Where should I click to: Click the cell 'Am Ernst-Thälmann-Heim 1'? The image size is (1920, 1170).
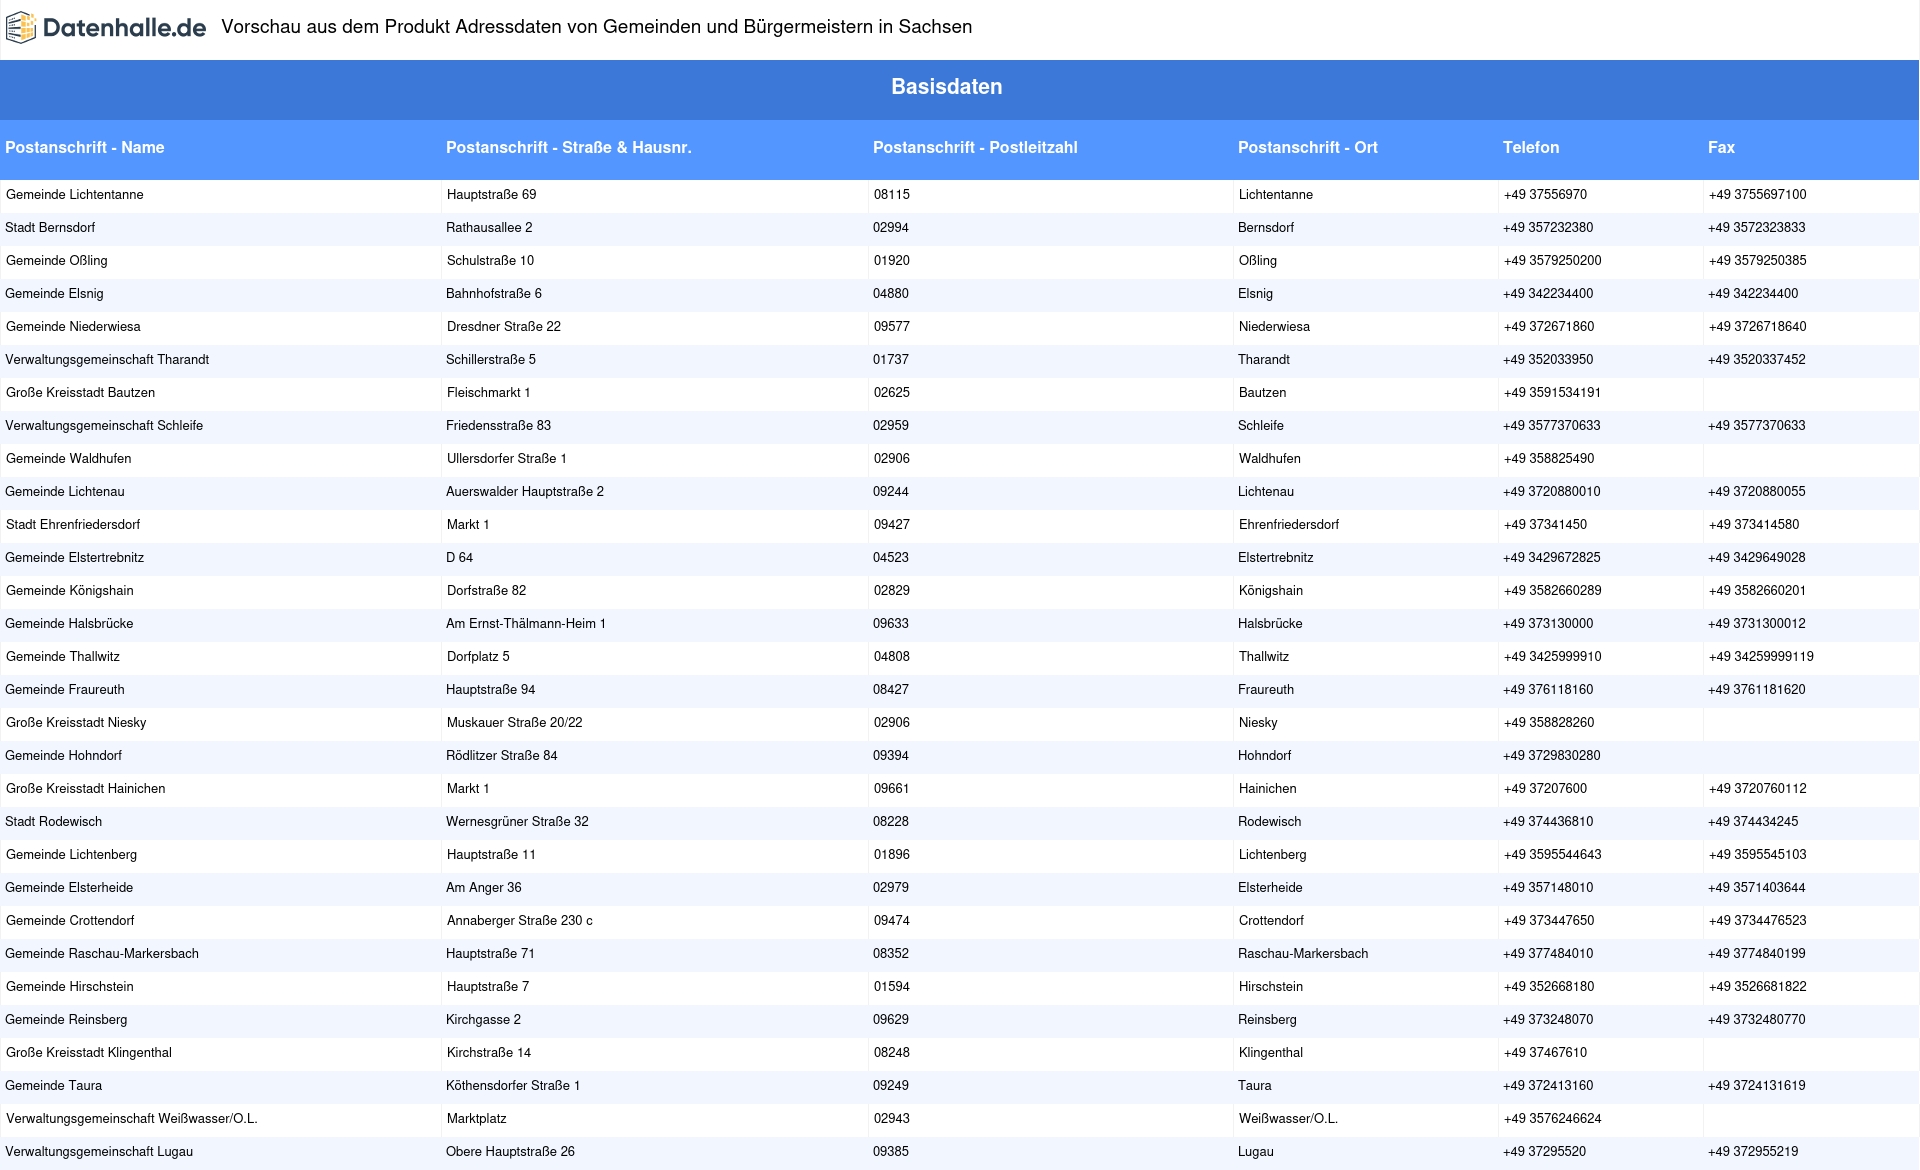[526, 624]
